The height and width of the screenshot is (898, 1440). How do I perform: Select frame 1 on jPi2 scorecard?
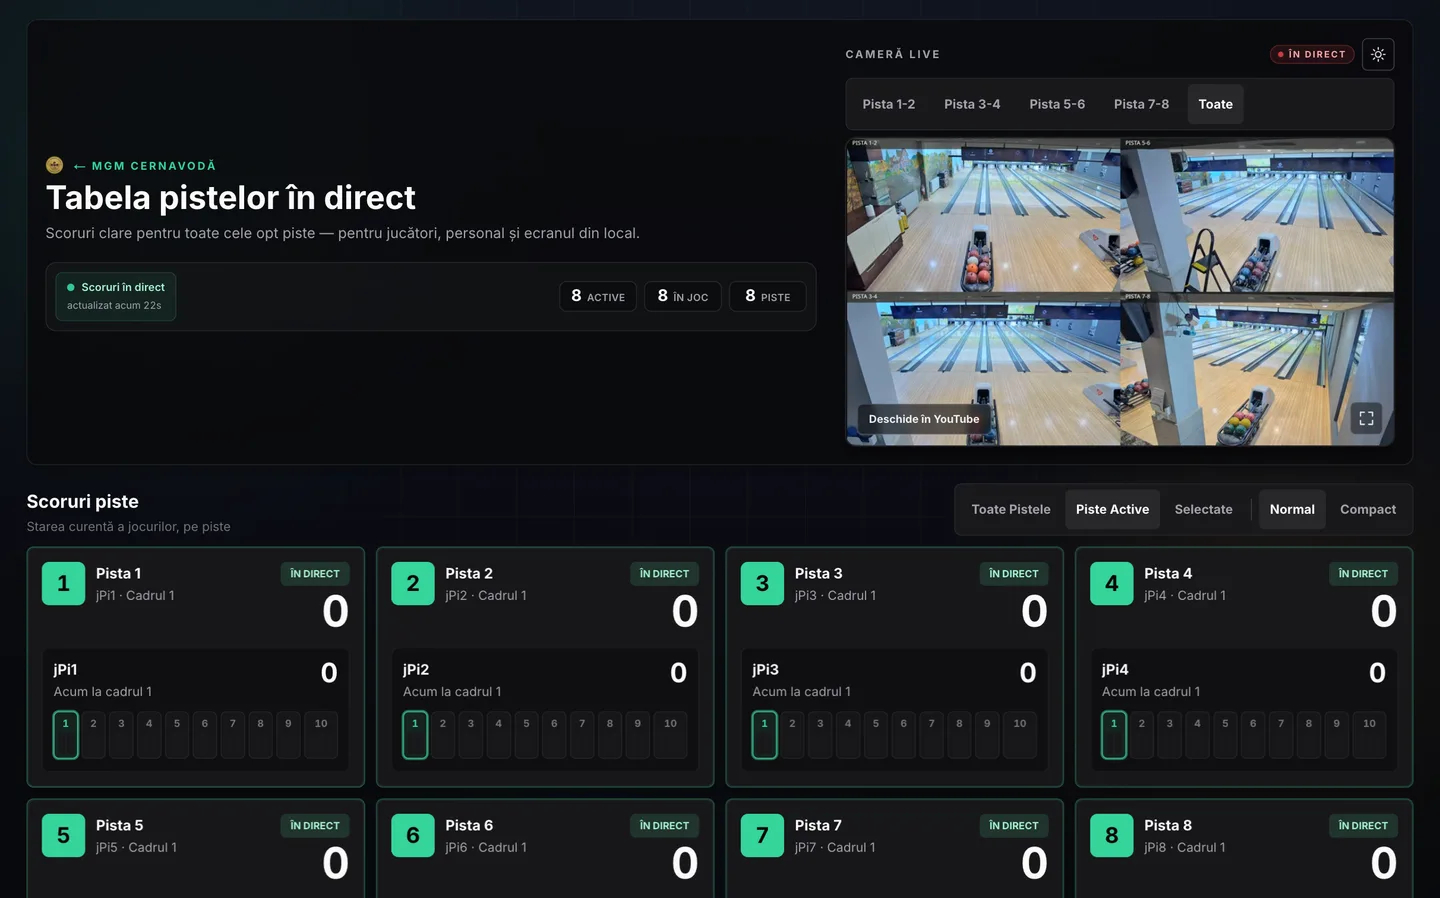tap(415, 735)
